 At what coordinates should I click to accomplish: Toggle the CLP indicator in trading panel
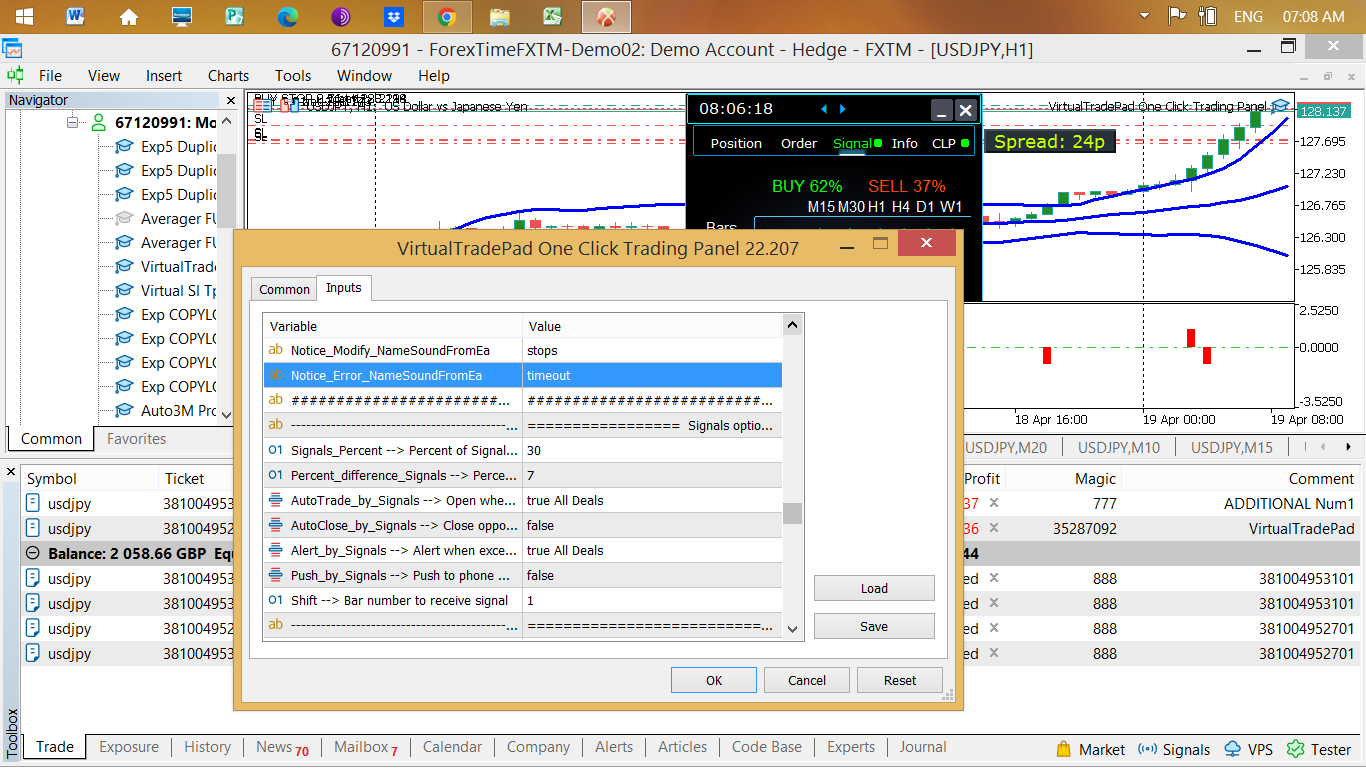pos(965,143)
